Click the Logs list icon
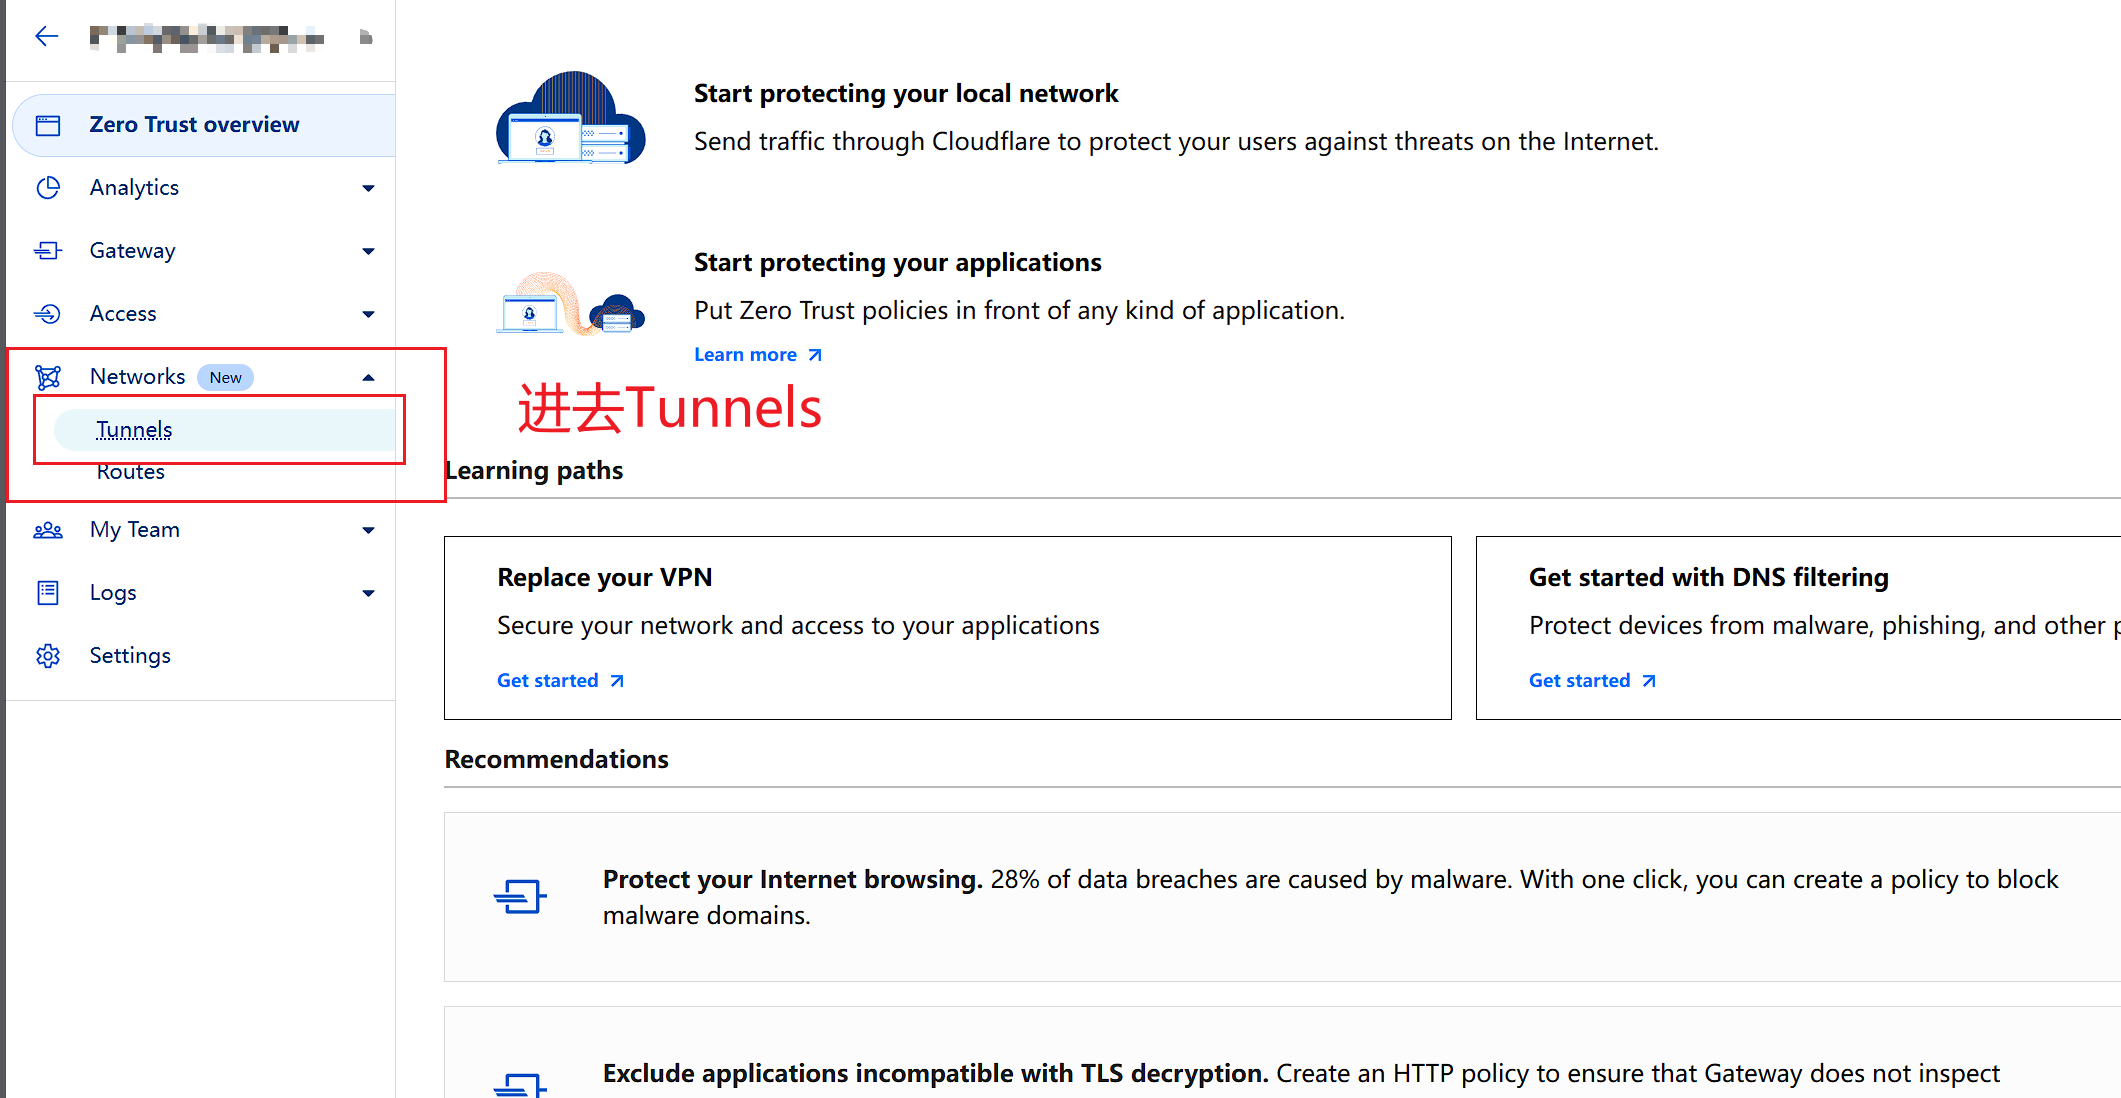The width and height of the screenshot is (2121, 1098). pyautogui.click(x=48, y=593)
